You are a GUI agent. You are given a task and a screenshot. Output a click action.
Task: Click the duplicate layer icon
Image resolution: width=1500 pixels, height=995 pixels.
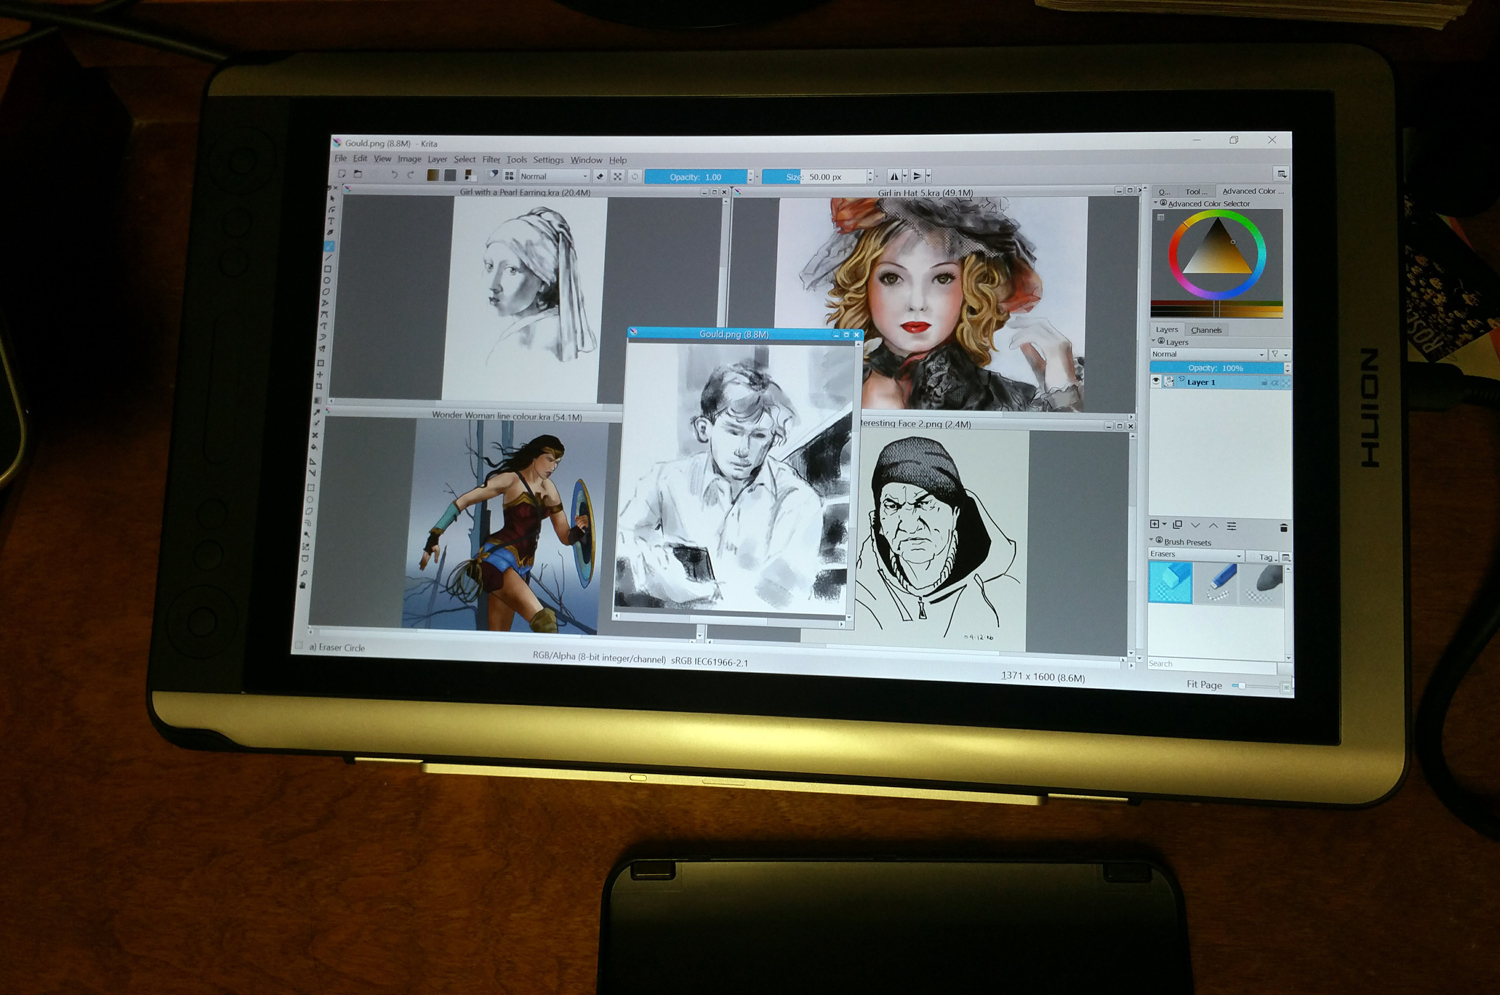[x=1177, y=525]
